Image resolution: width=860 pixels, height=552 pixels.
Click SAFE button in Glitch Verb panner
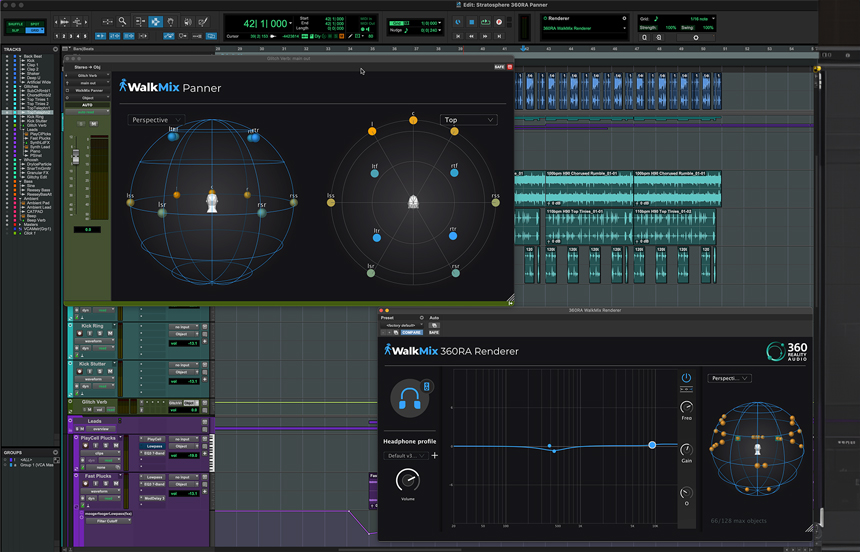499,67
